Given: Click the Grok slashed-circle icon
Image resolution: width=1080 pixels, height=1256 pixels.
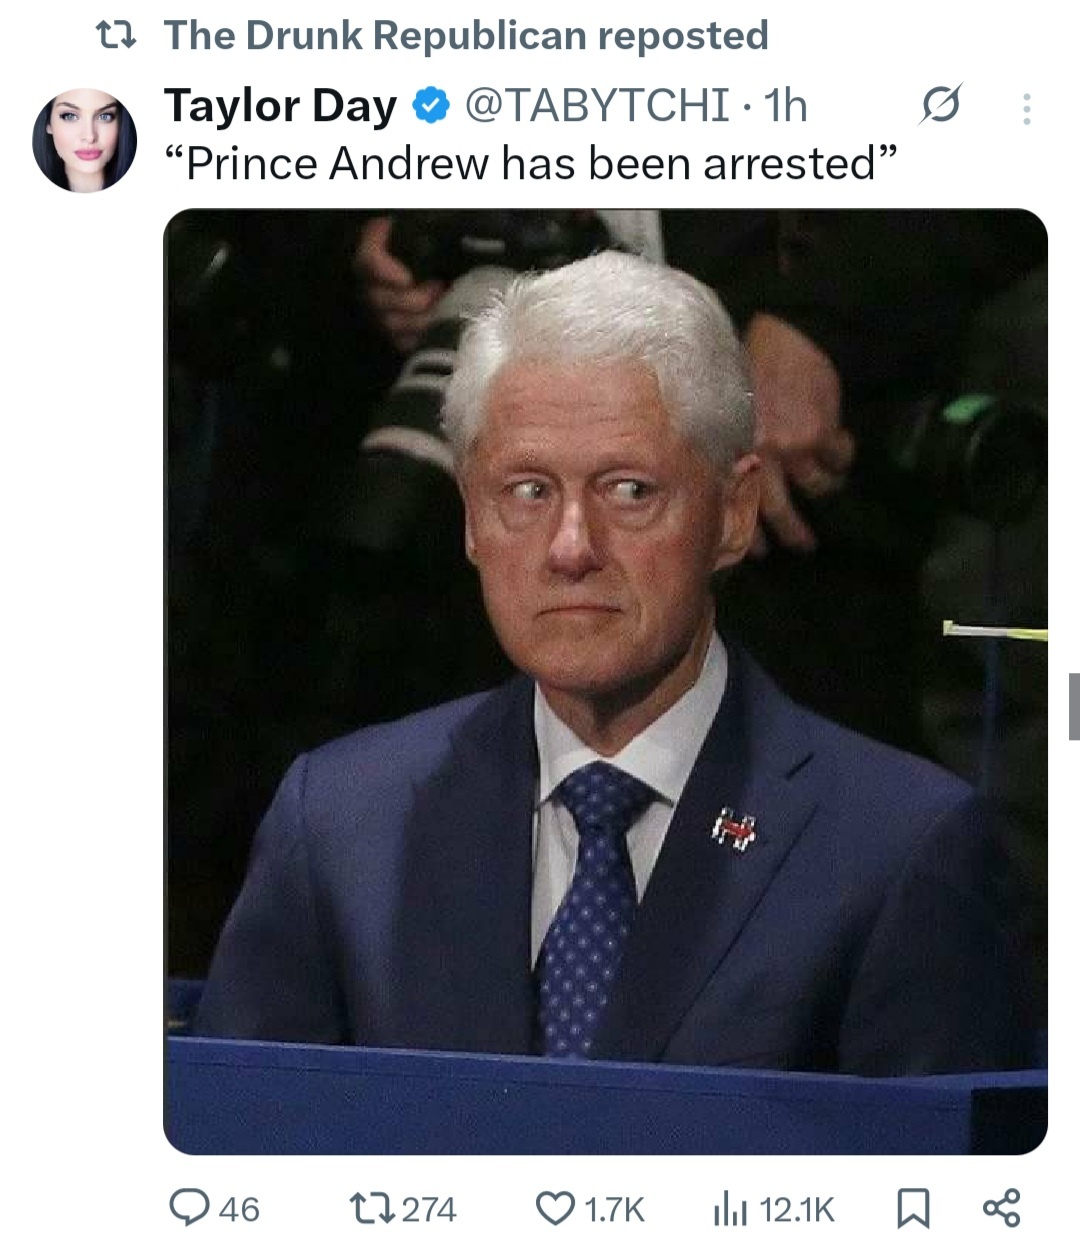Looking at the screenshot, I should 940,104.
